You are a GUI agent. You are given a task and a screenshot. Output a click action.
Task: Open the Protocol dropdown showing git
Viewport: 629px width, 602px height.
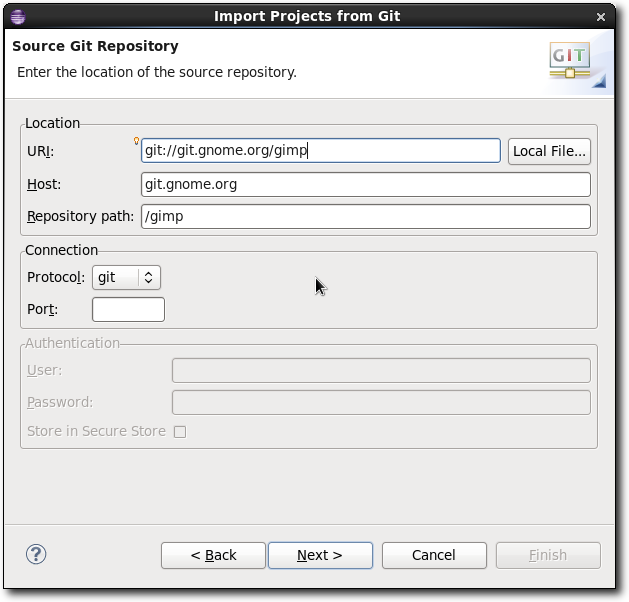point(126,277)
